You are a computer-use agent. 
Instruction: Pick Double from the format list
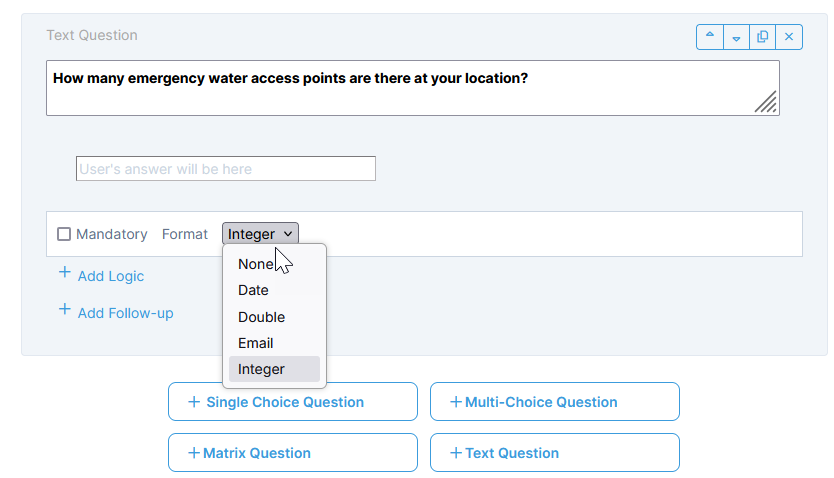261,317
